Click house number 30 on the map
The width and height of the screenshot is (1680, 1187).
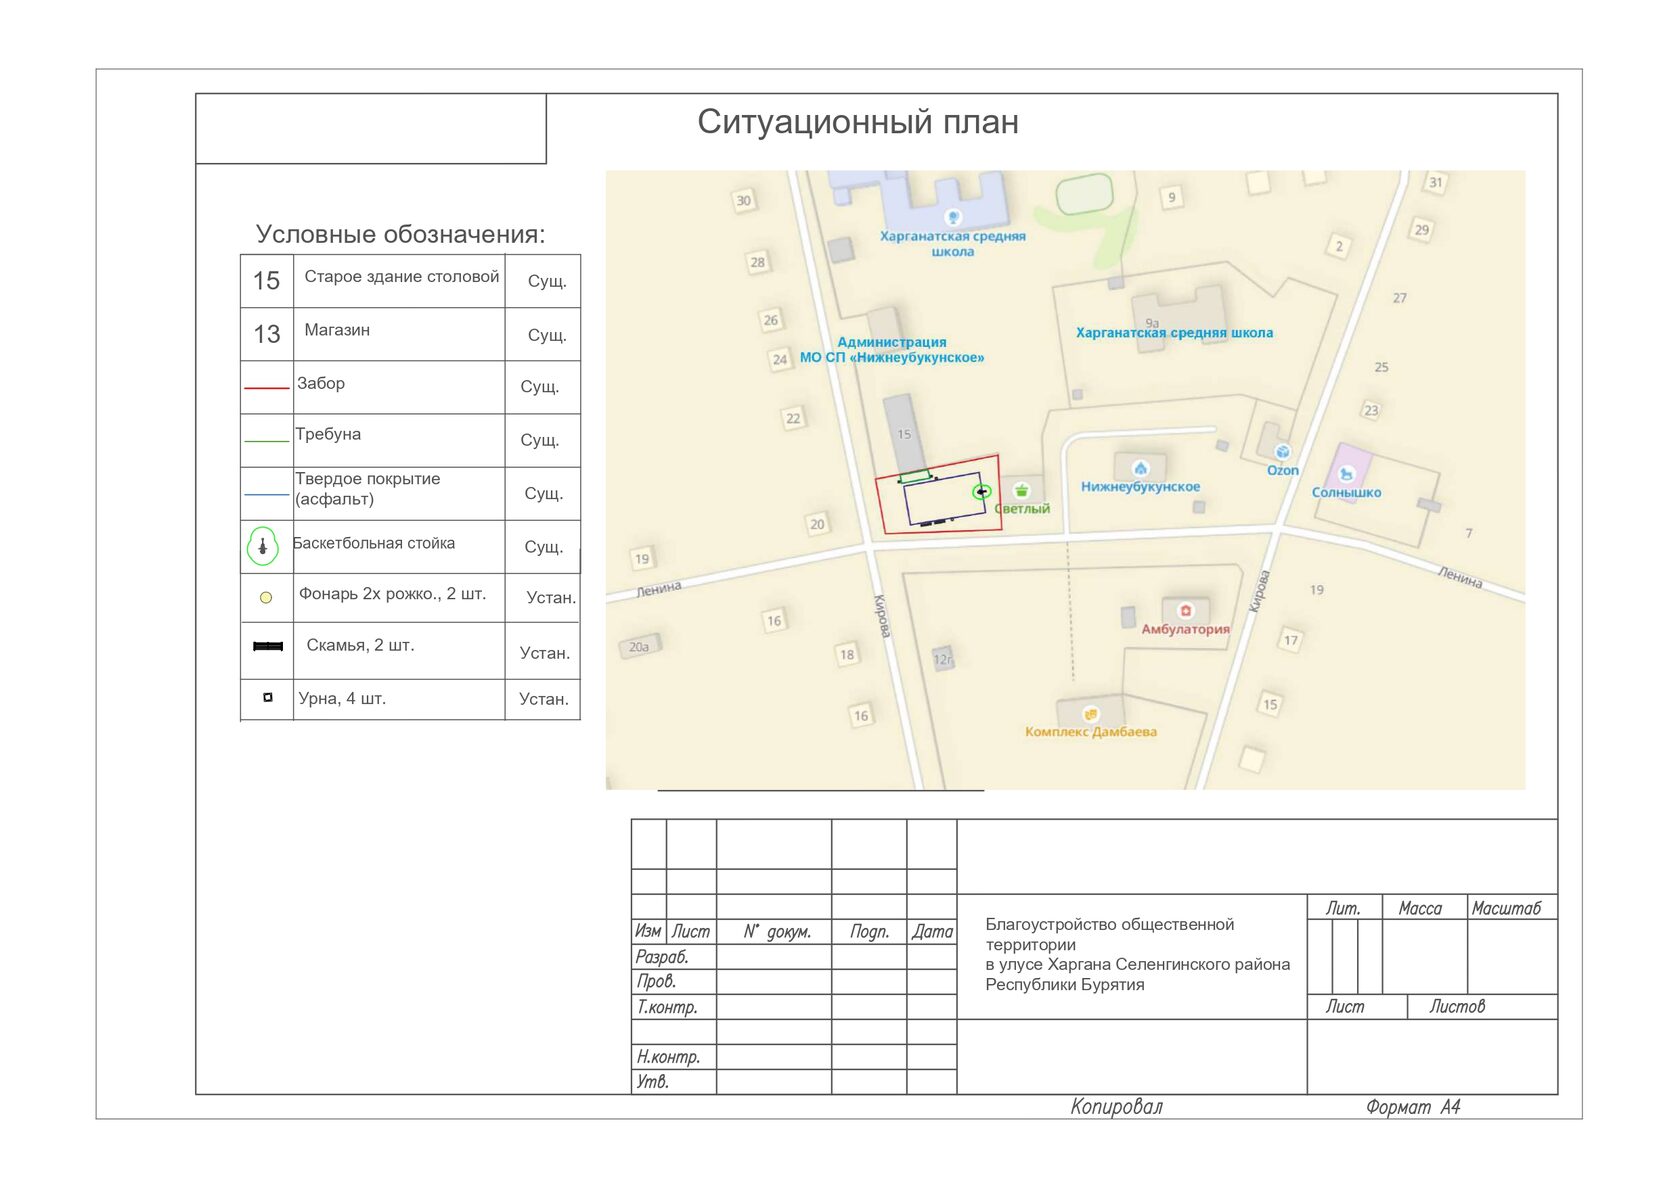[x=743, y=200]
